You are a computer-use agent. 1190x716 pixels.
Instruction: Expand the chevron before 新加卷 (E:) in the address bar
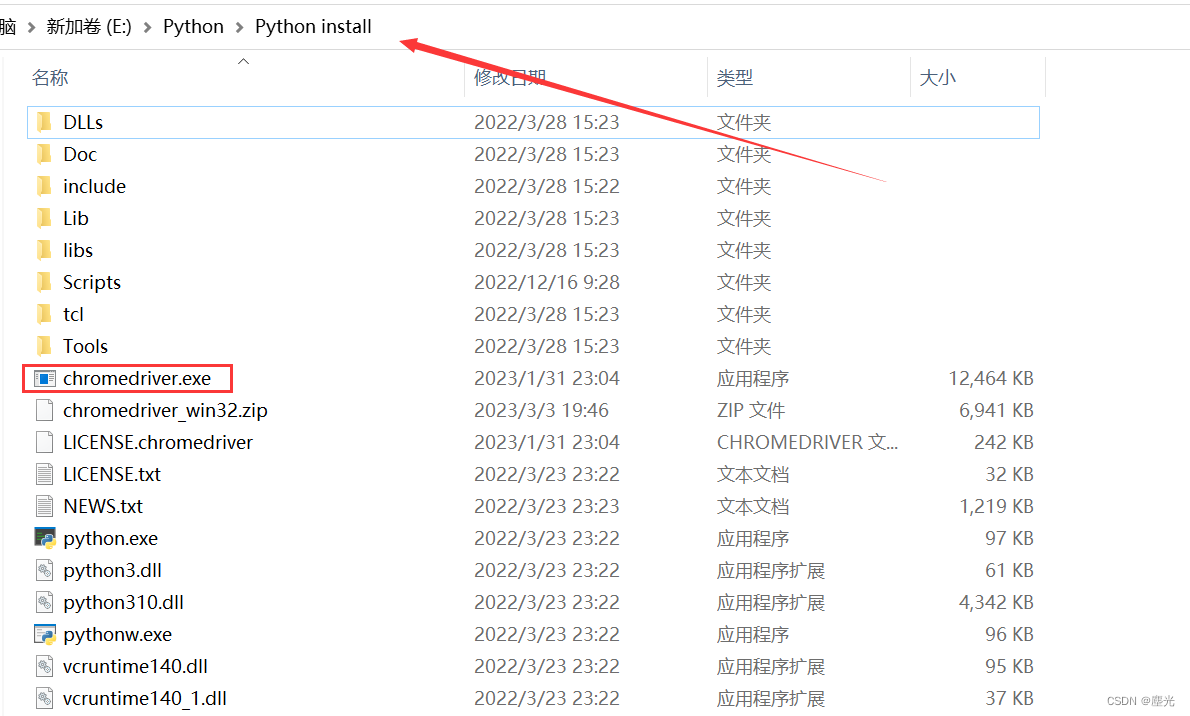tap(31, 27)
